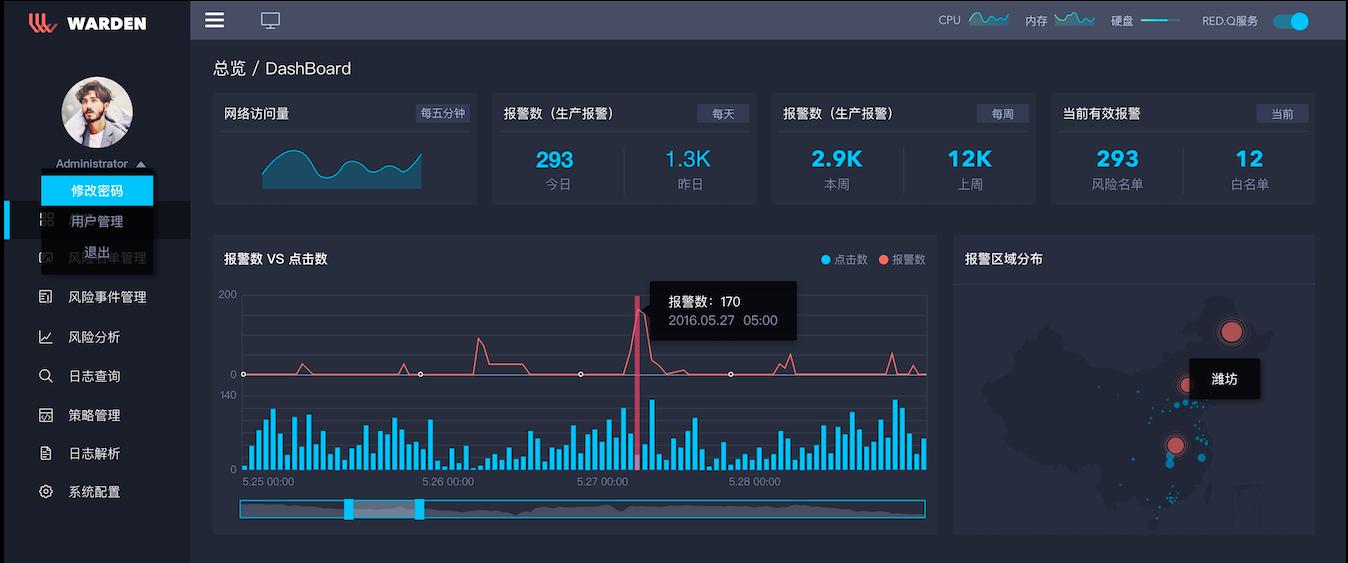This screenshot has width=1348, height=563.
Task: Click the 每天 period badge
Action: pos(723,114)
